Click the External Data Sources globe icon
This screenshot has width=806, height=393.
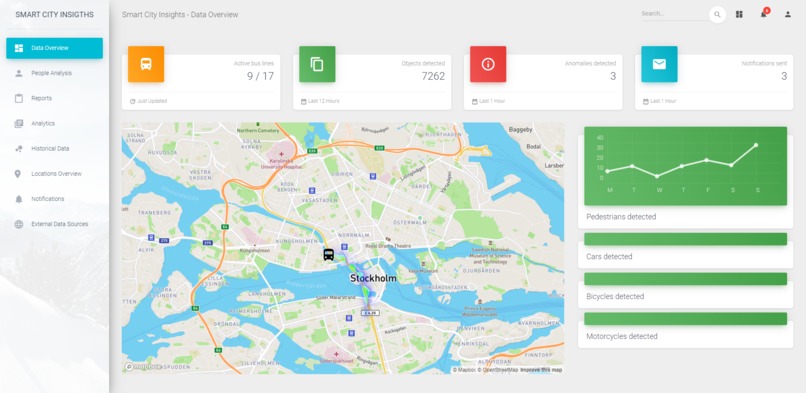[x=19, y=224]
